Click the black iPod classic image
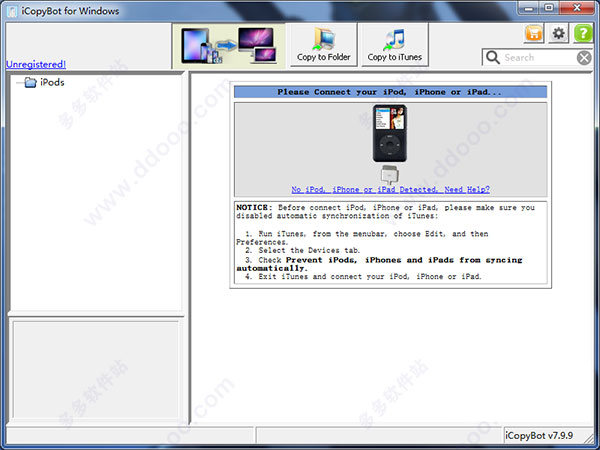The height and width of the screenshot is (450, 600). [390, 133]
